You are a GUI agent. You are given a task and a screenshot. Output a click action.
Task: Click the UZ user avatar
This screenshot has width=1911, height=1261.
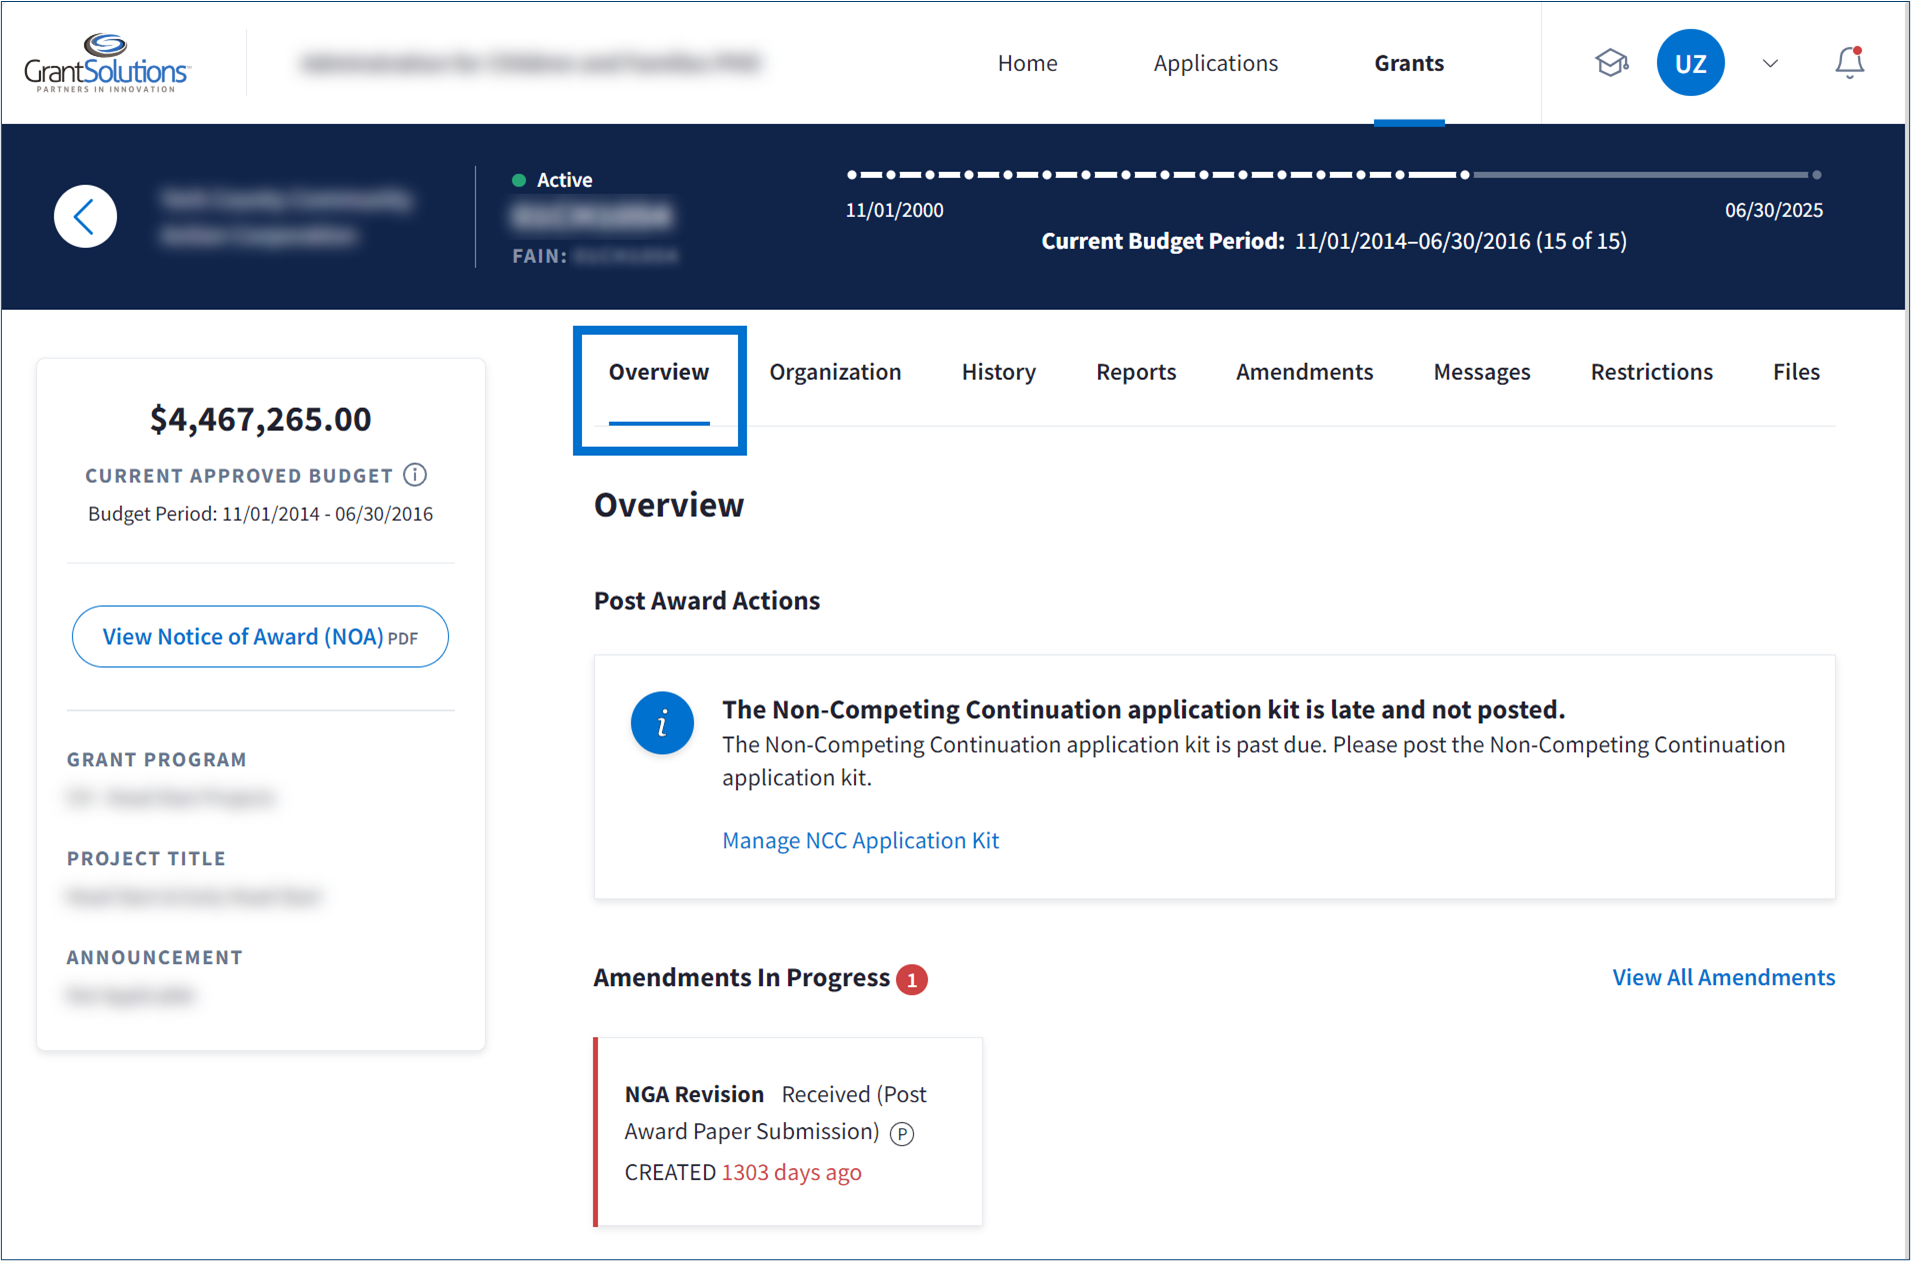tap(1689, 63)
